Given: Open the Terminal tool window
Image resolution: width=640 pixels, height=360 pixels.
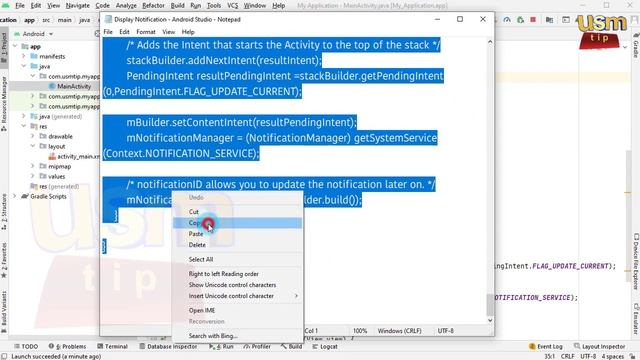Looking at the screenshot, I should click(x=113, y=347).
